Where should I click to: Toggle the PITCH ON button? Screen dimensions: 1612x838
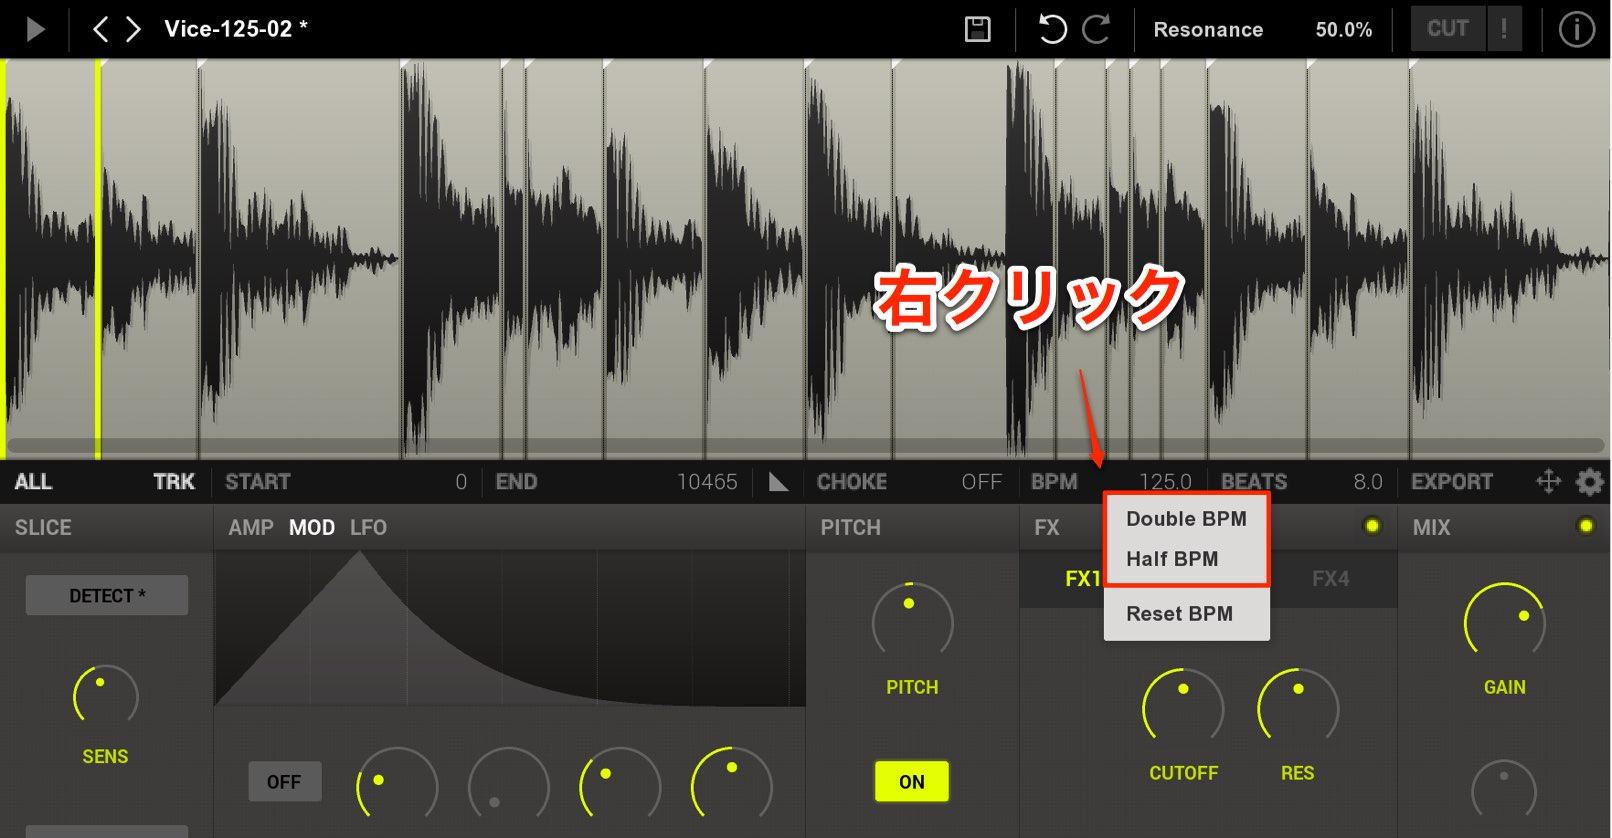[911, 782]
